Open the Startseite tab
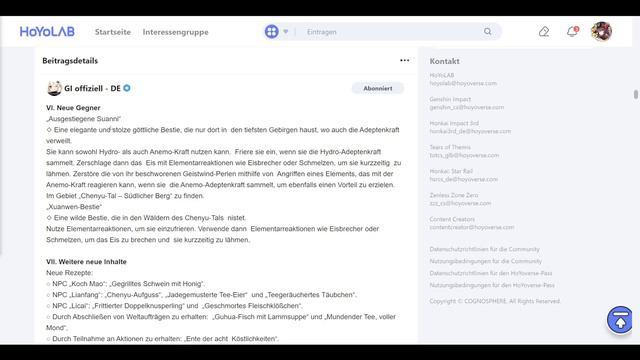This screenshot has width=640, height=360. pos(113,32)
